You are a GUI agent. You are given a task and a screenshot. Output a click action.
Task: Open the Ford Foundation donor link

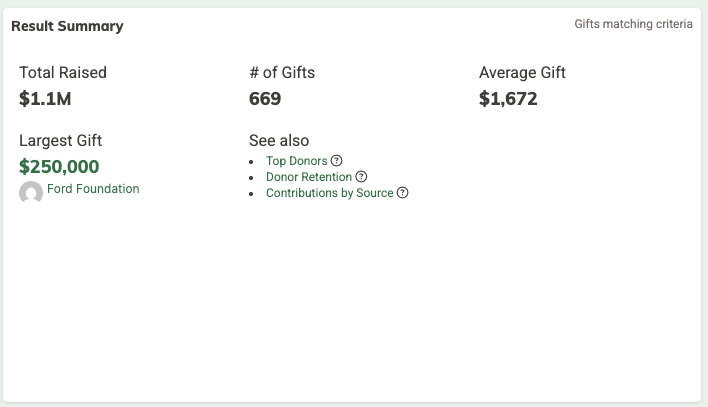93,189
